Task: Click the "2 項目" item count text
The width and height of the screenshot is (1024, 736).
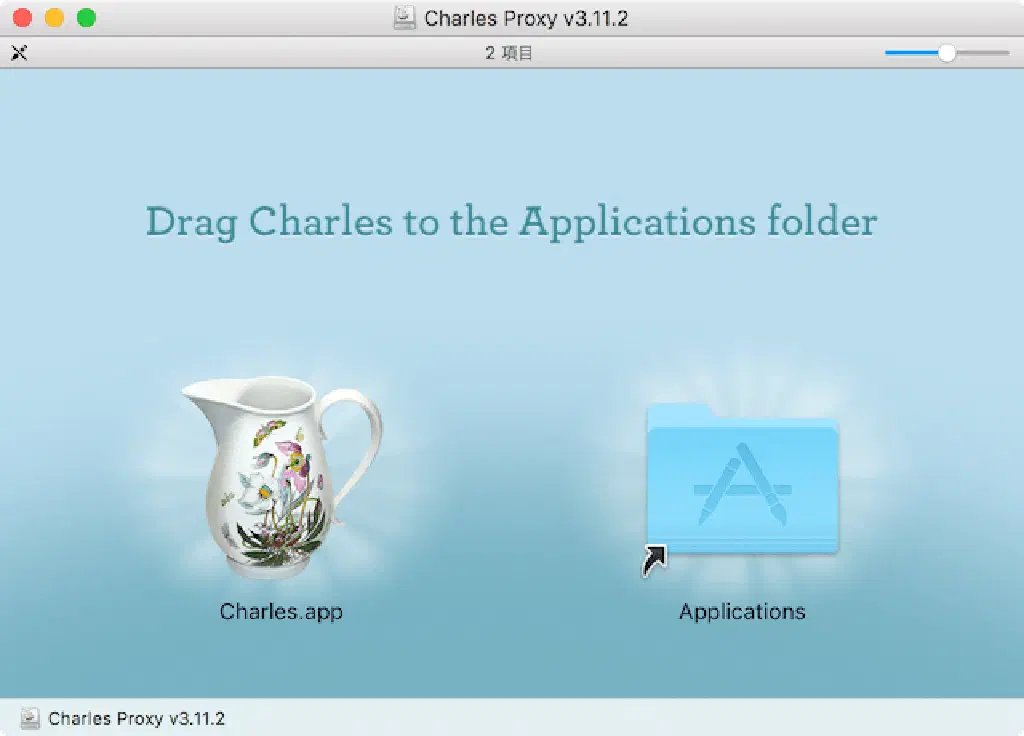Action: point(509,53)
